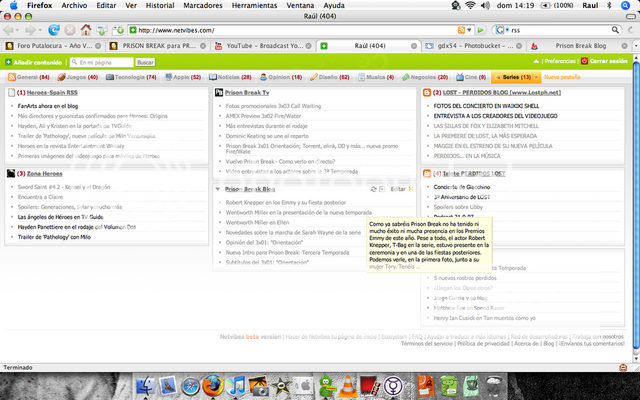Reload the page with the refresh icon

51,30
